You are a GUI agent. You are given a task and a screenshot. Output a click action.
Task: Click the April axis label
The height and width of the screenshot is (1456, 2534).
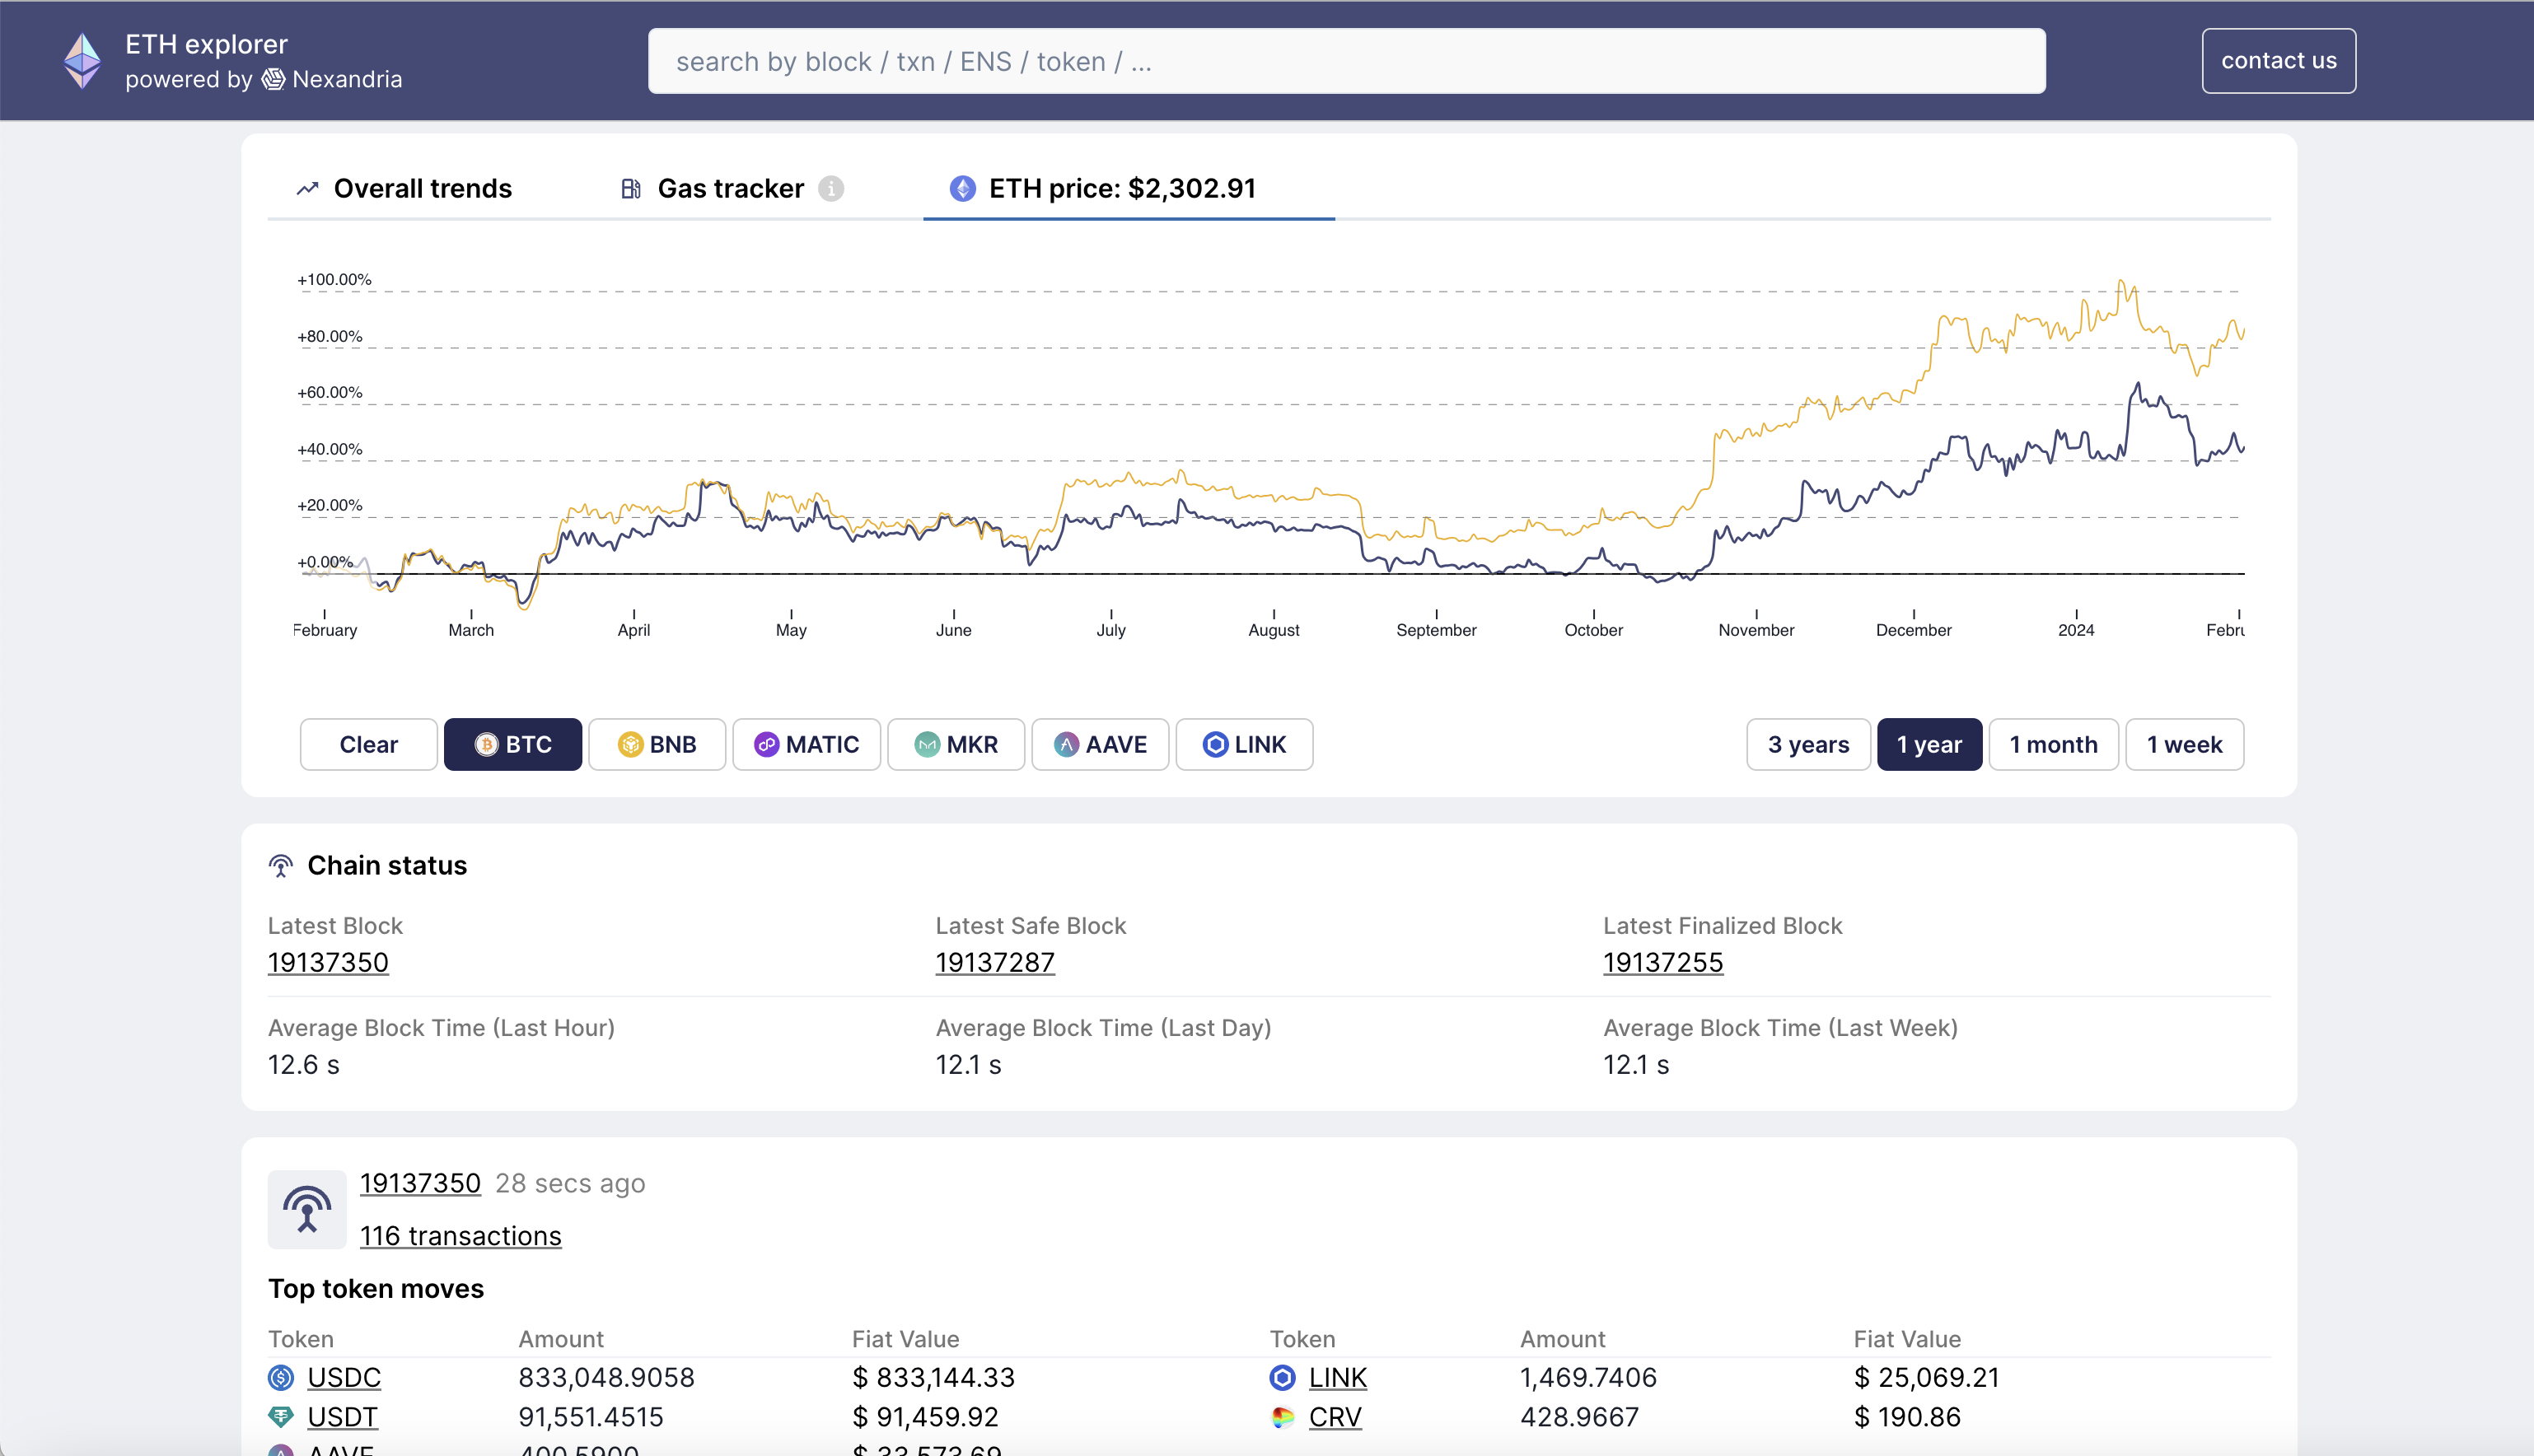(633, 630)
